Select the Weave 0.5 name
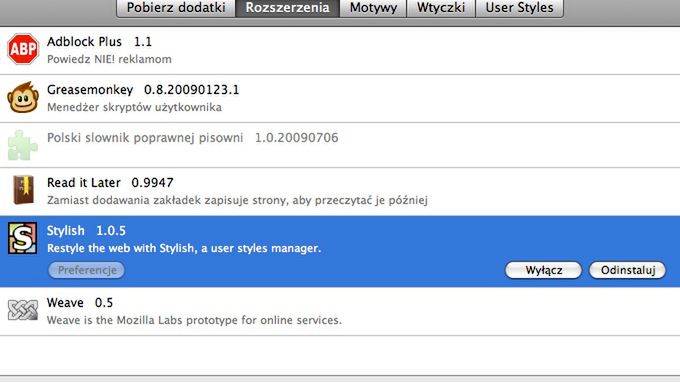 tap(80, 303)
